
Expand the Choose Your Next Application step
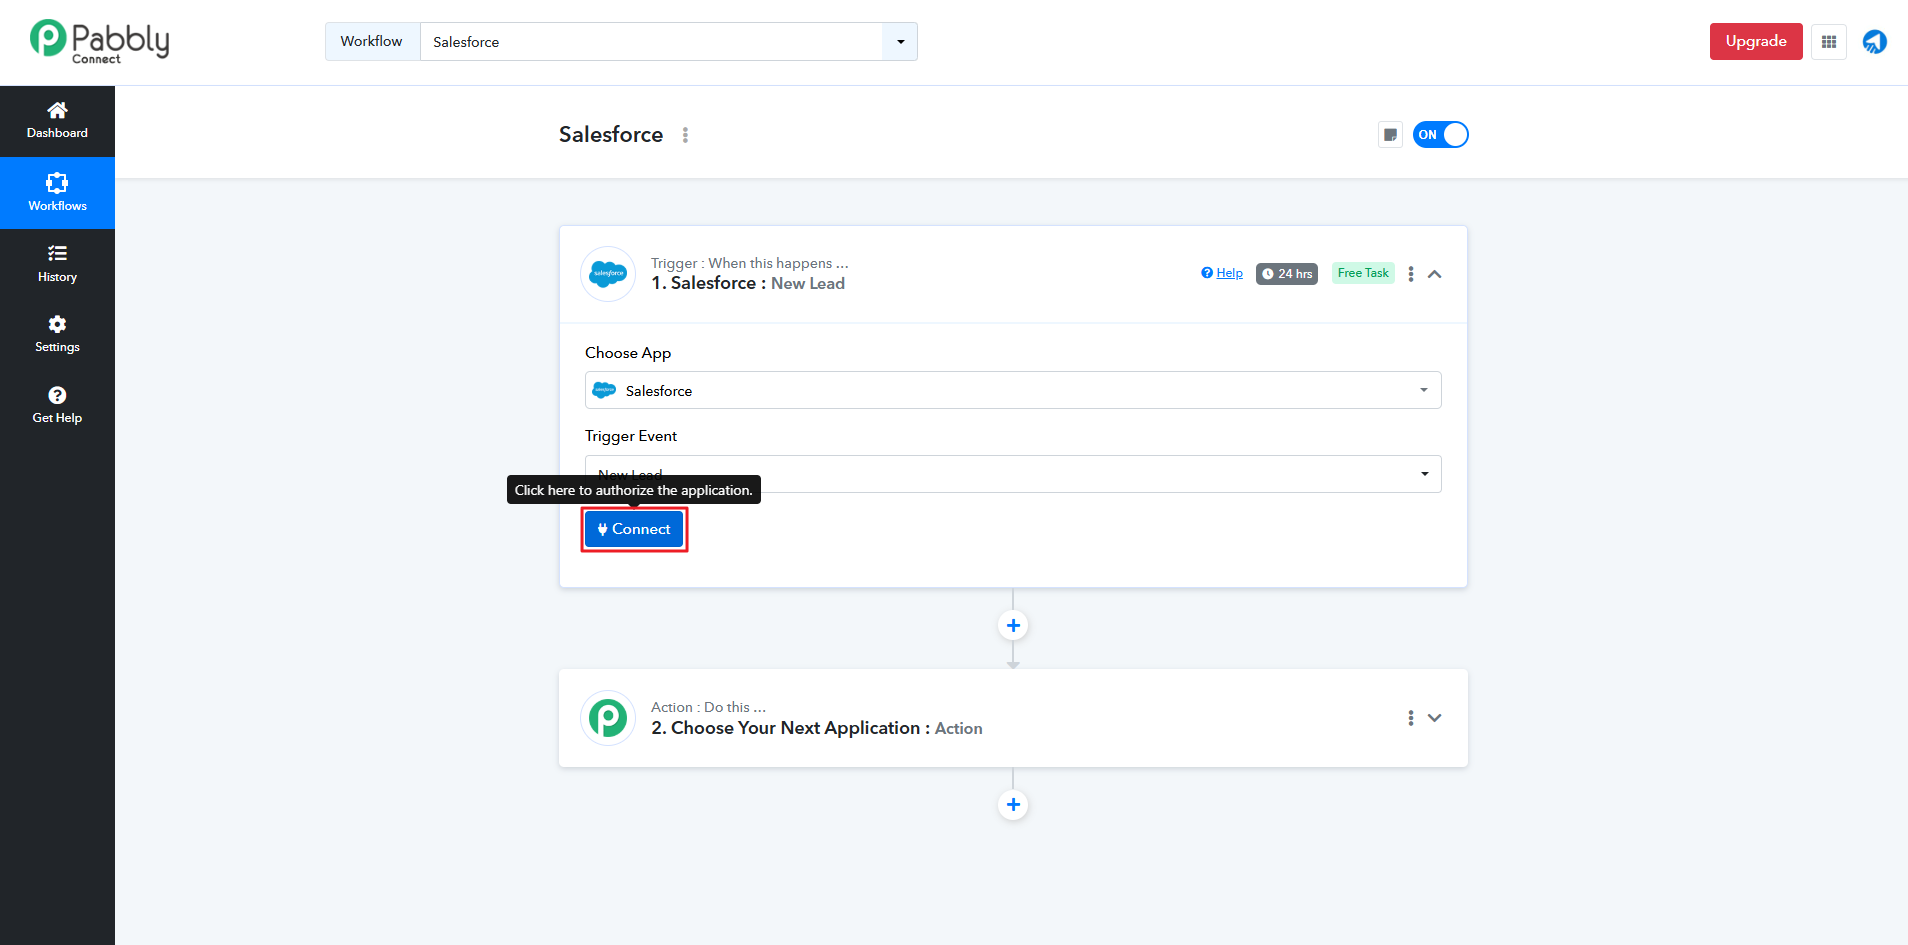(1434, 718)
